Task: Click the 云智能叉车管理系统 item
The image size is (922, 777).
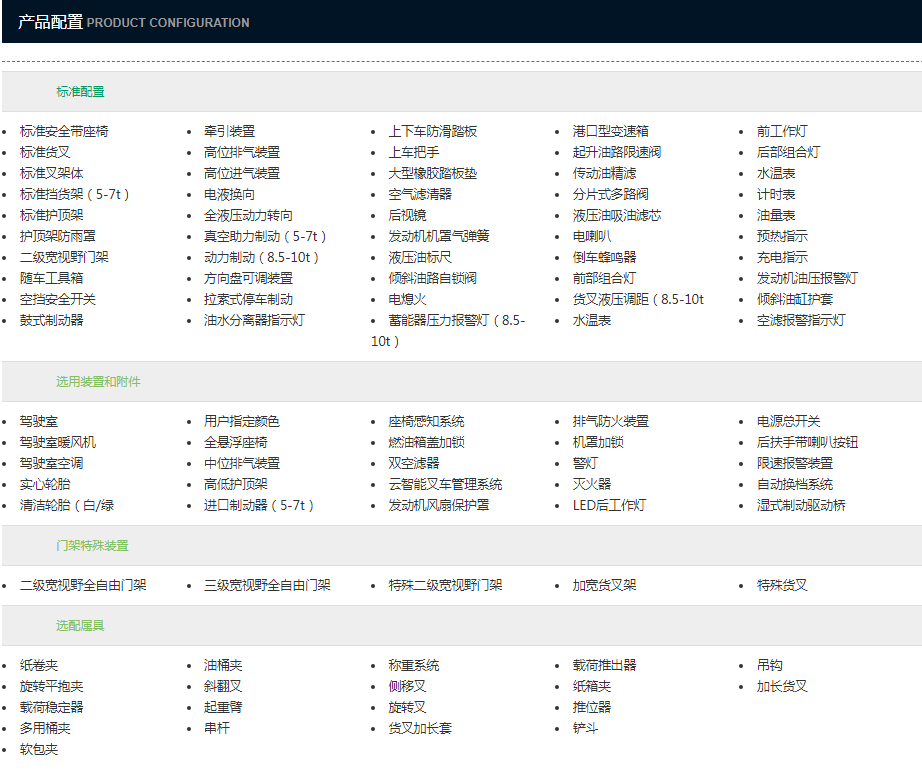Action: (x=445, y=484)
